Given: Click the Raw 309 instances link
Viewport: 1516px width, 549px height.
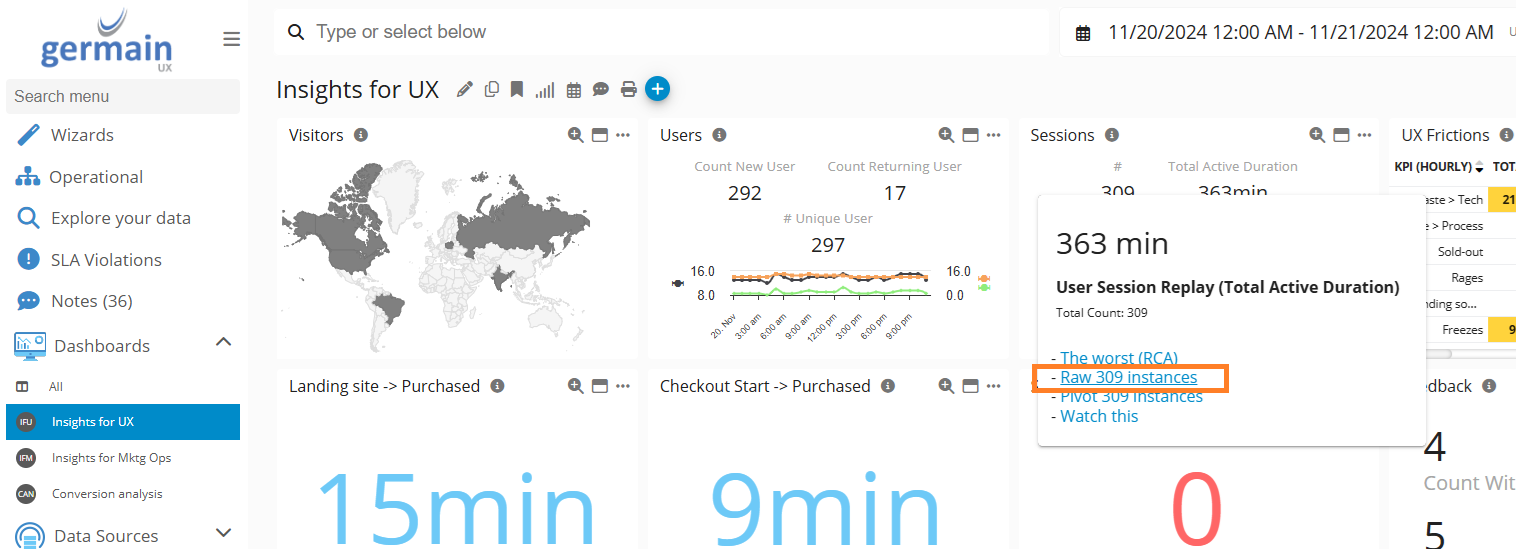Looking at the screenshot, I should tap(1129, 377).
